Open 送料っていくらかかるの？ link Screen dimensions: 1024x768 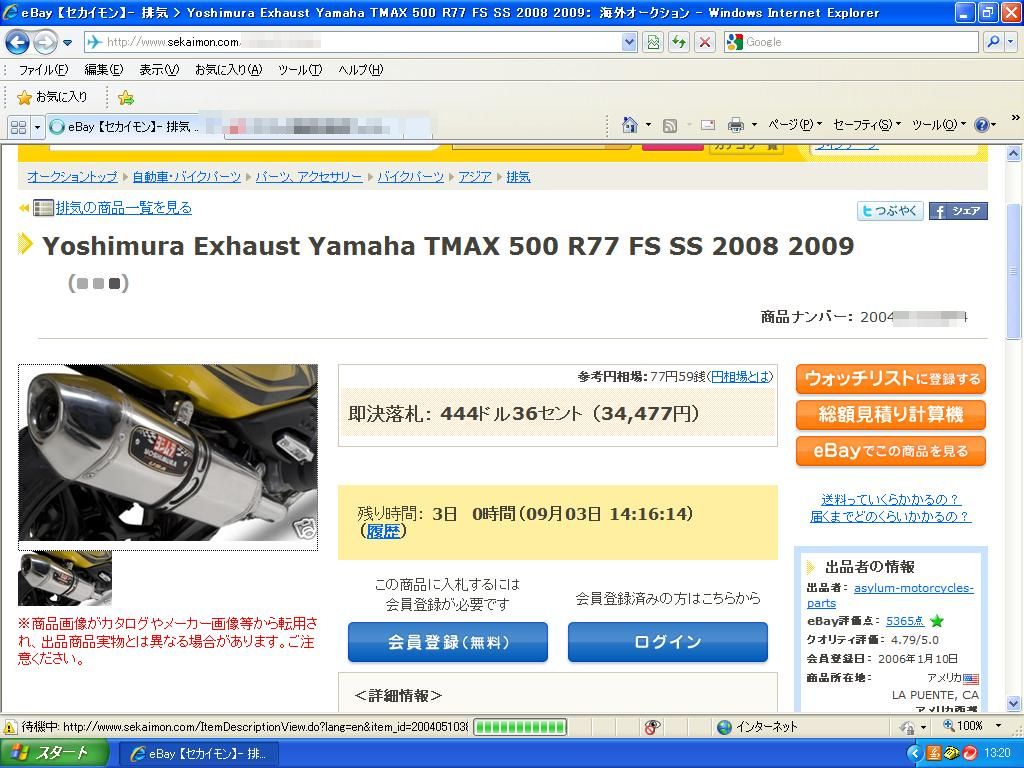[x=890, y=500]
